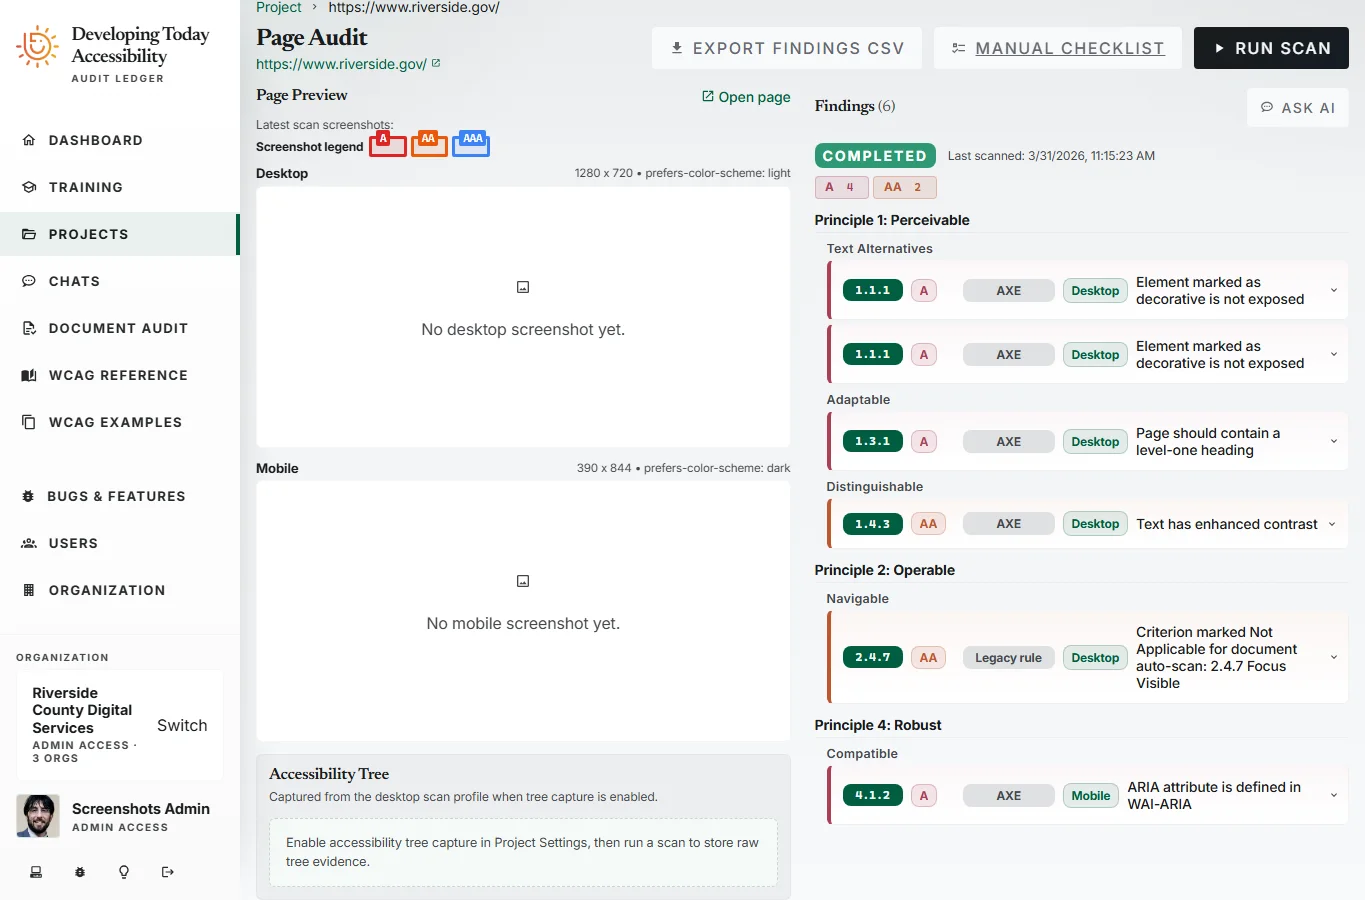This screenshot has width=1365, height=900.
Task: Expand the 2.4.7 Focus Visible finding
Action: (x=1334, y=657)
